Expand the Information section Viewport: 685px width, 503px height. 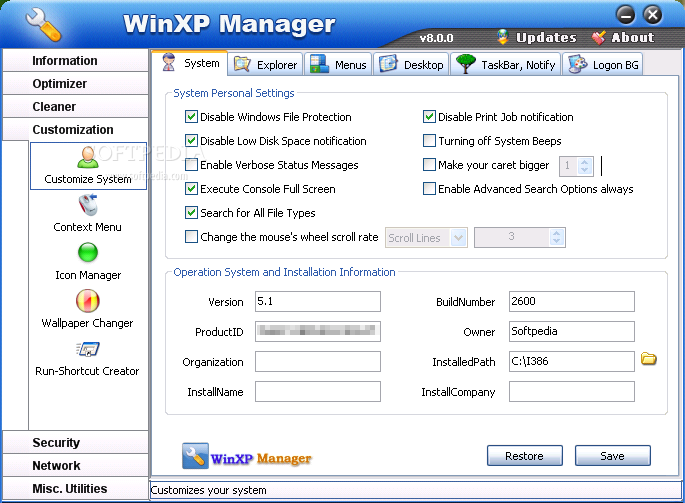tap(75, 60)
